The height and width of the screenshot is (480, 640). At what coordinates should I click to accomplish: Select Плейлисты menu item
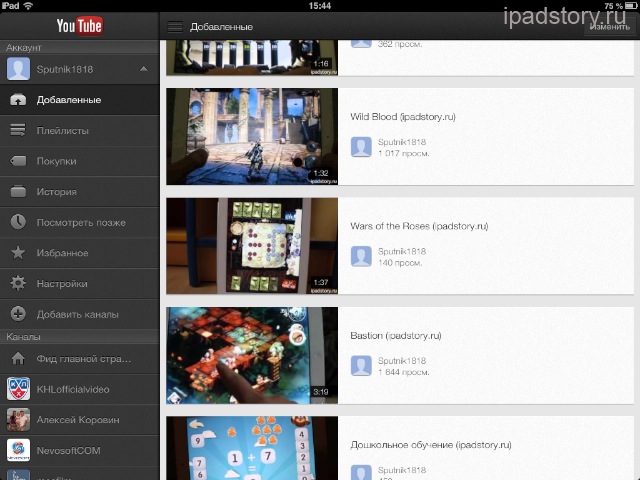pos(80,131)
